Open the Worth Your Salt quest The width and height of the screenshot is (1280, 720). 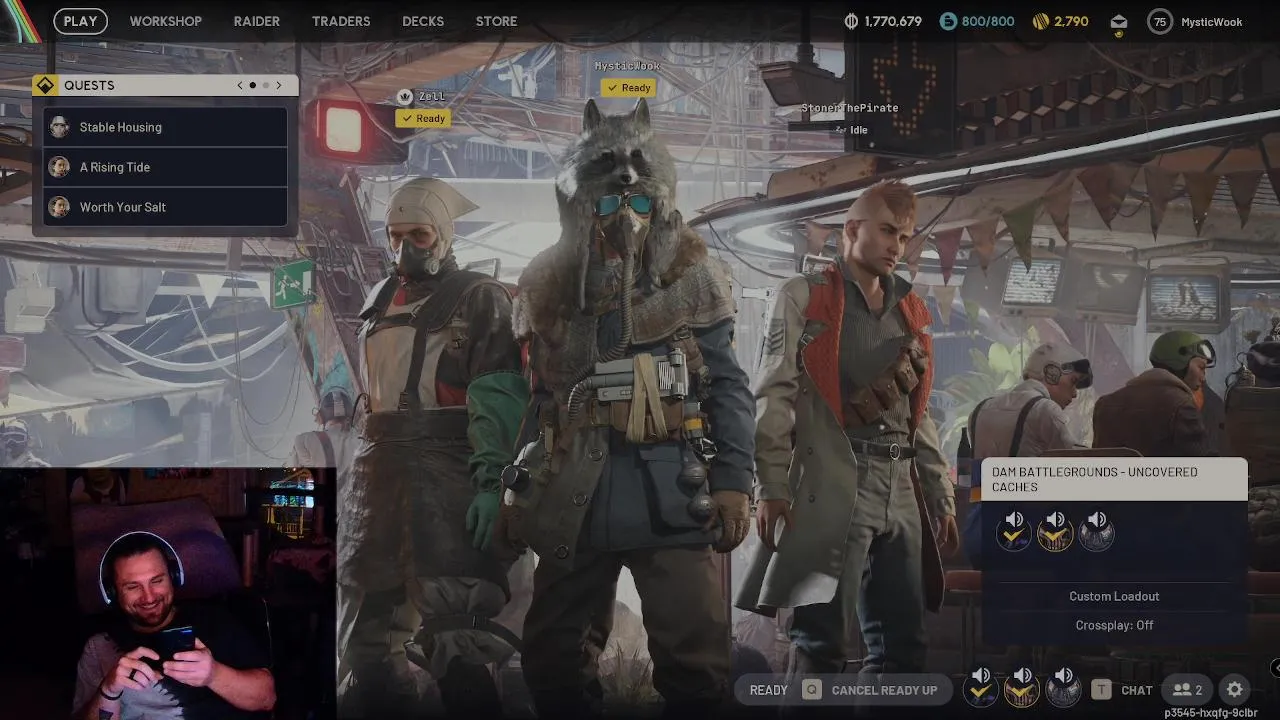click(165, 207)
